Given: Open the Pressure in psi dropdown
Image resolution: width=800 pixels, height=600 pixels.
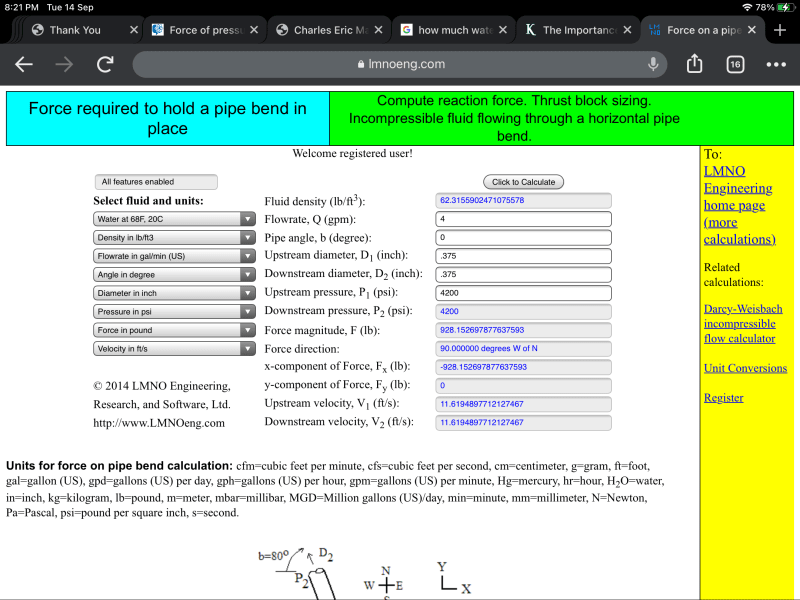Looking at the screenshot, I should point(174,311).
